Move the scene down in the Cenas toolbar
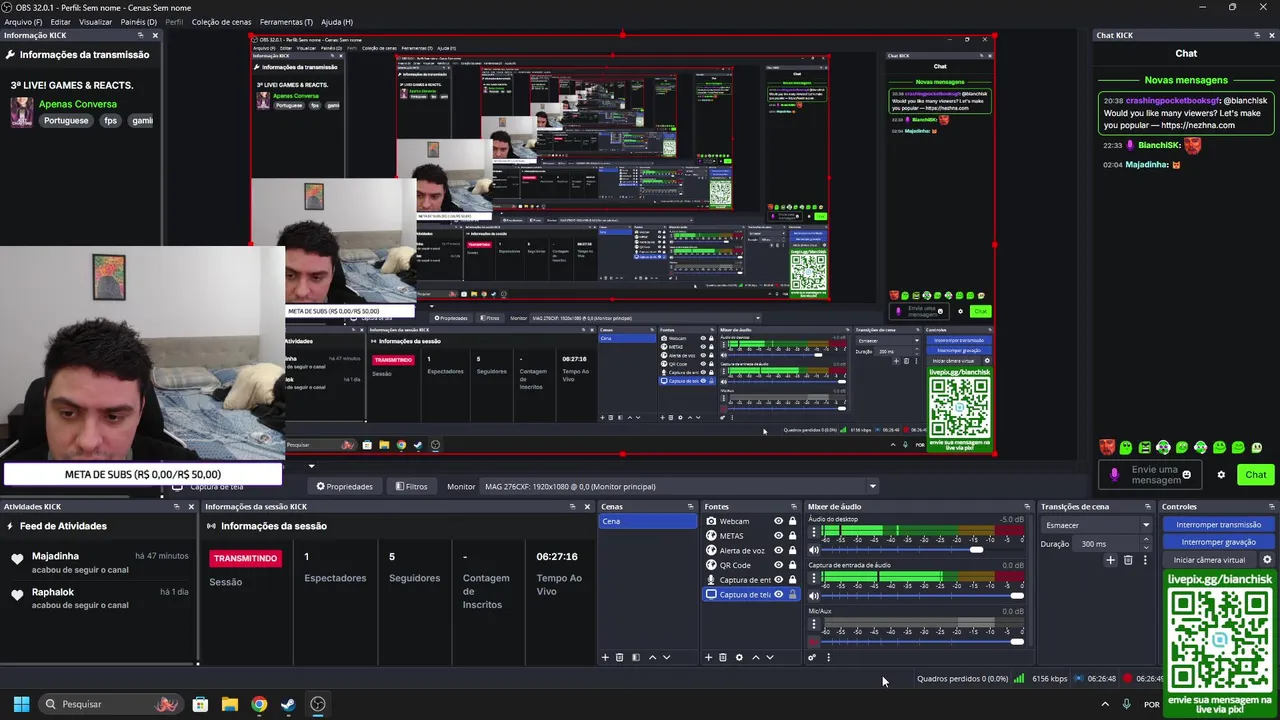 (x=666, y=657)
